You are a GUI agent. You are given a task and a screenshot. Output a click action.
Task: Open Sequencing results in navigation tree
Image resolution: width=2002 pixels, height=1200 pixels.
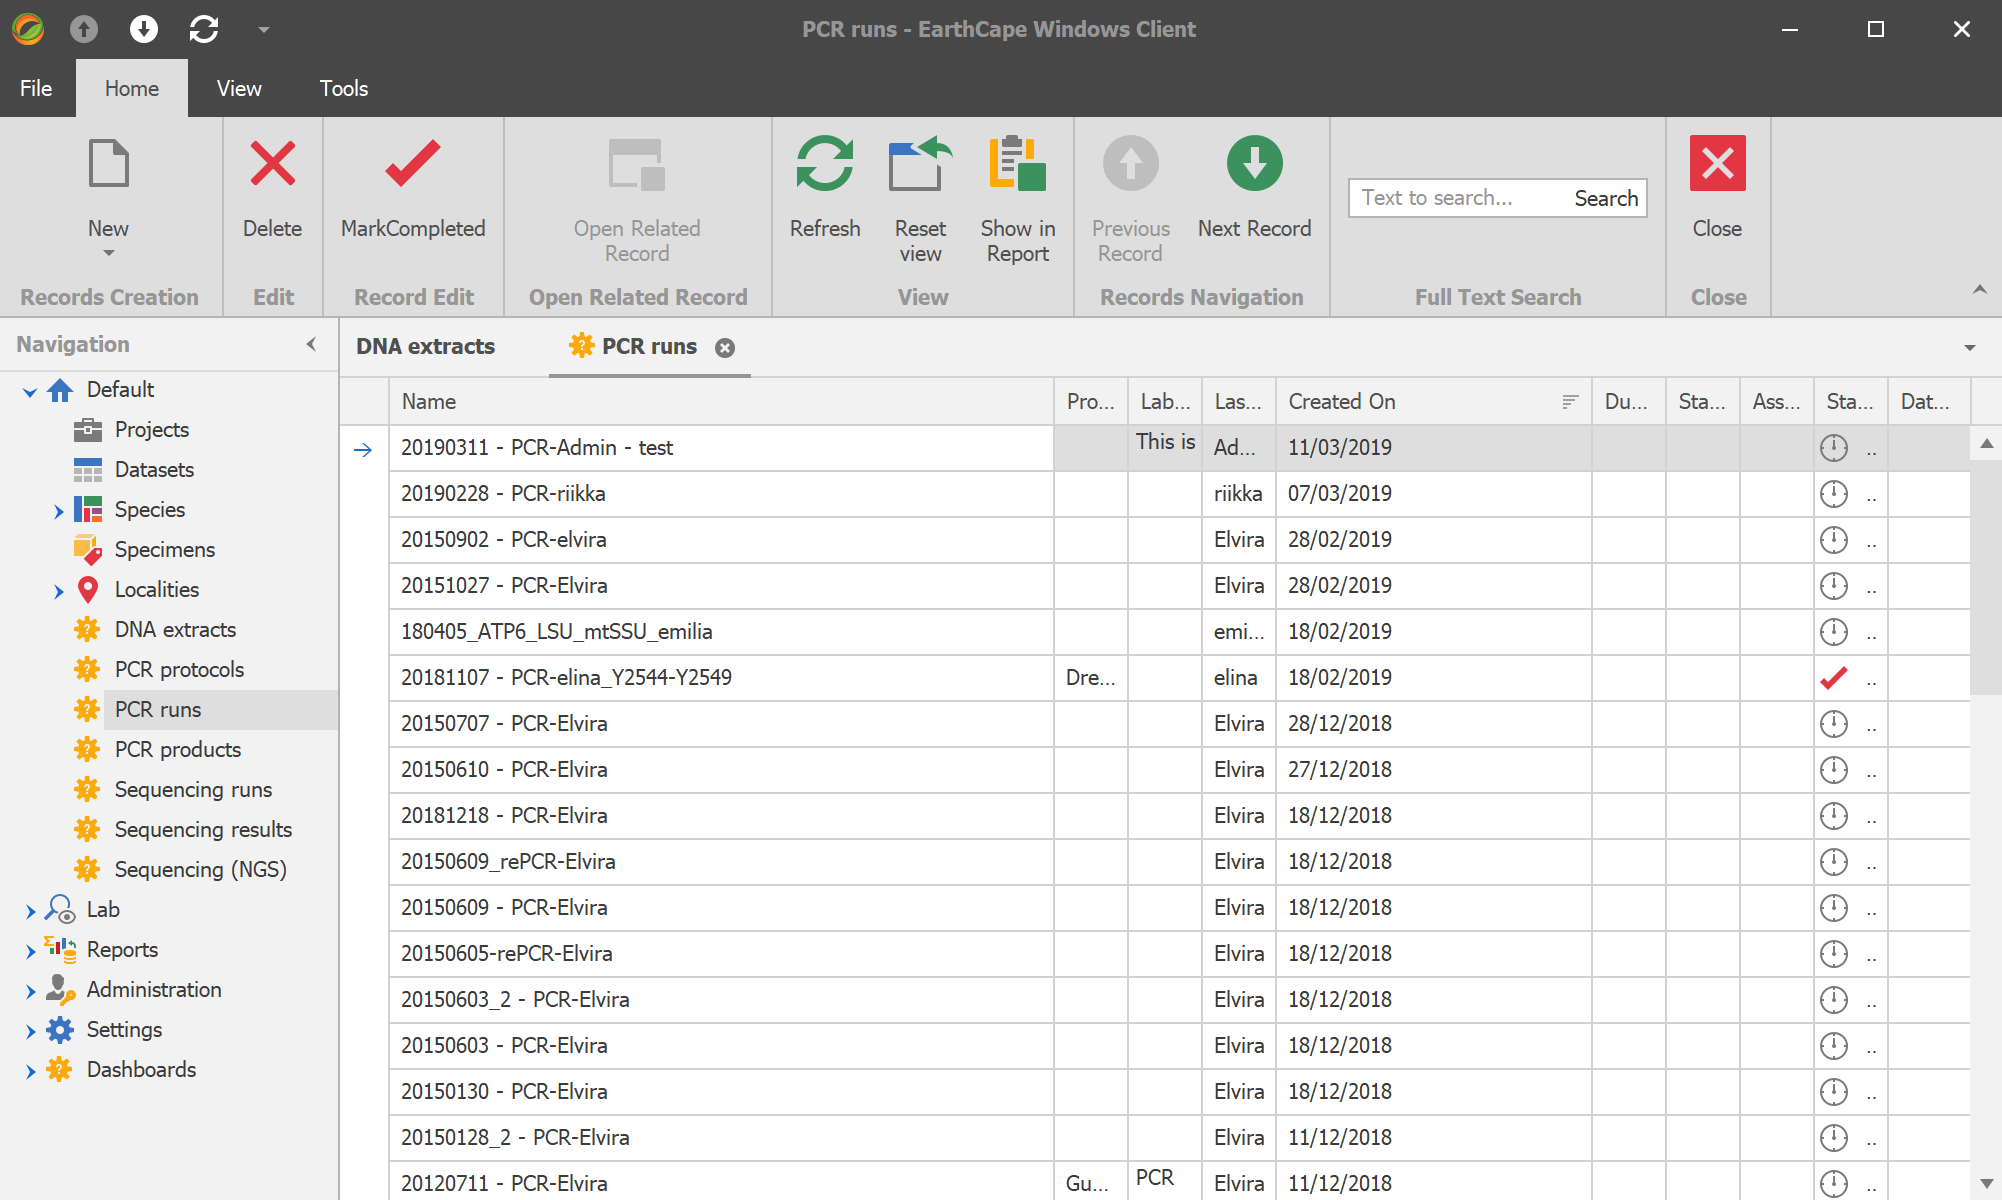point(203,829)
